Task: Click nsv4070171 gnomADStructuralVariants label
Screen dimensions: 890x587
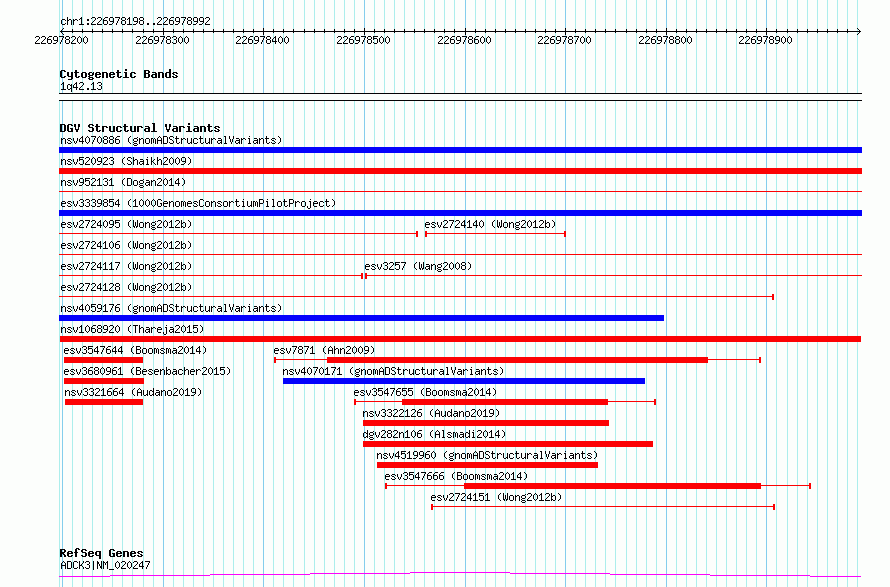Action: click(x=393, y=371)
